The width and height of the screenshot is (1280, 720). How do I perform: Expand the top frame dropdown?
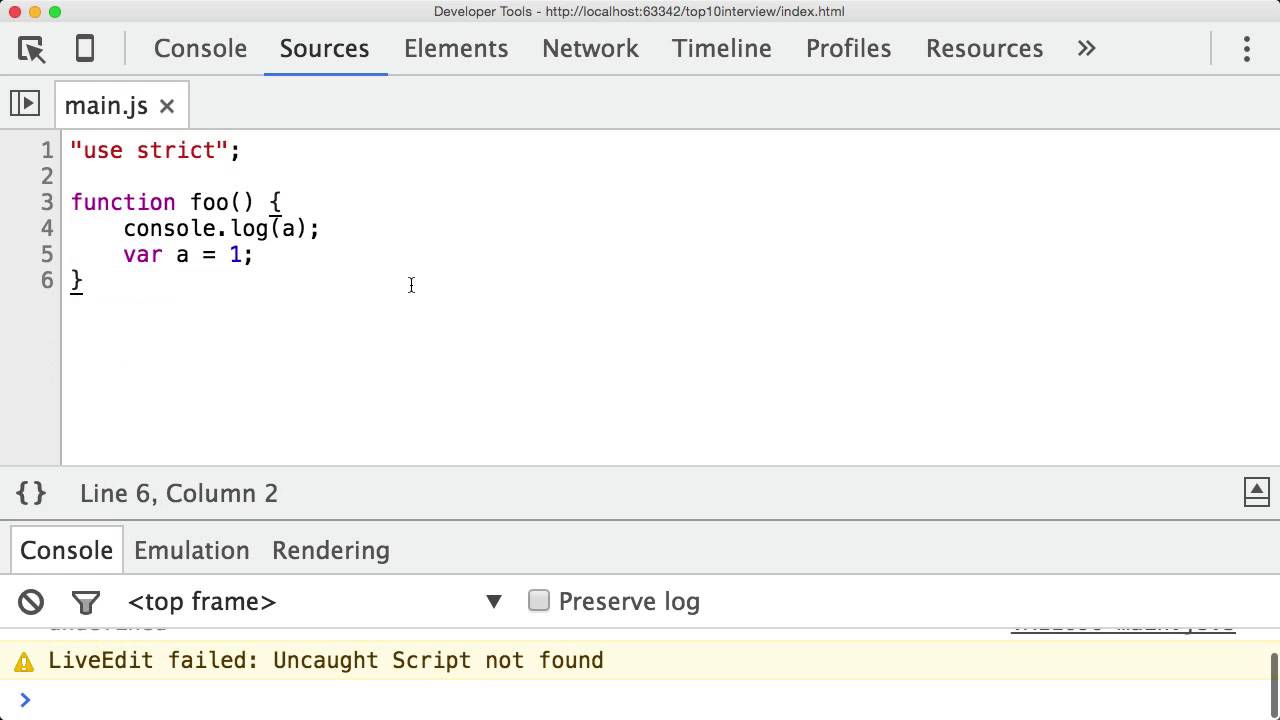pos(493,602)
